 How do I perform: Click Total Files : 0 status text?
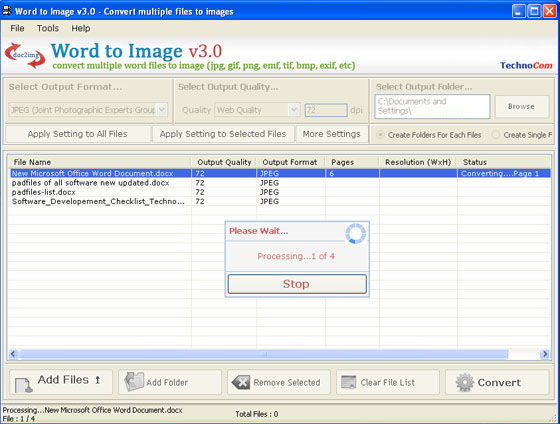pyautogui.click(x=257, y=414)
